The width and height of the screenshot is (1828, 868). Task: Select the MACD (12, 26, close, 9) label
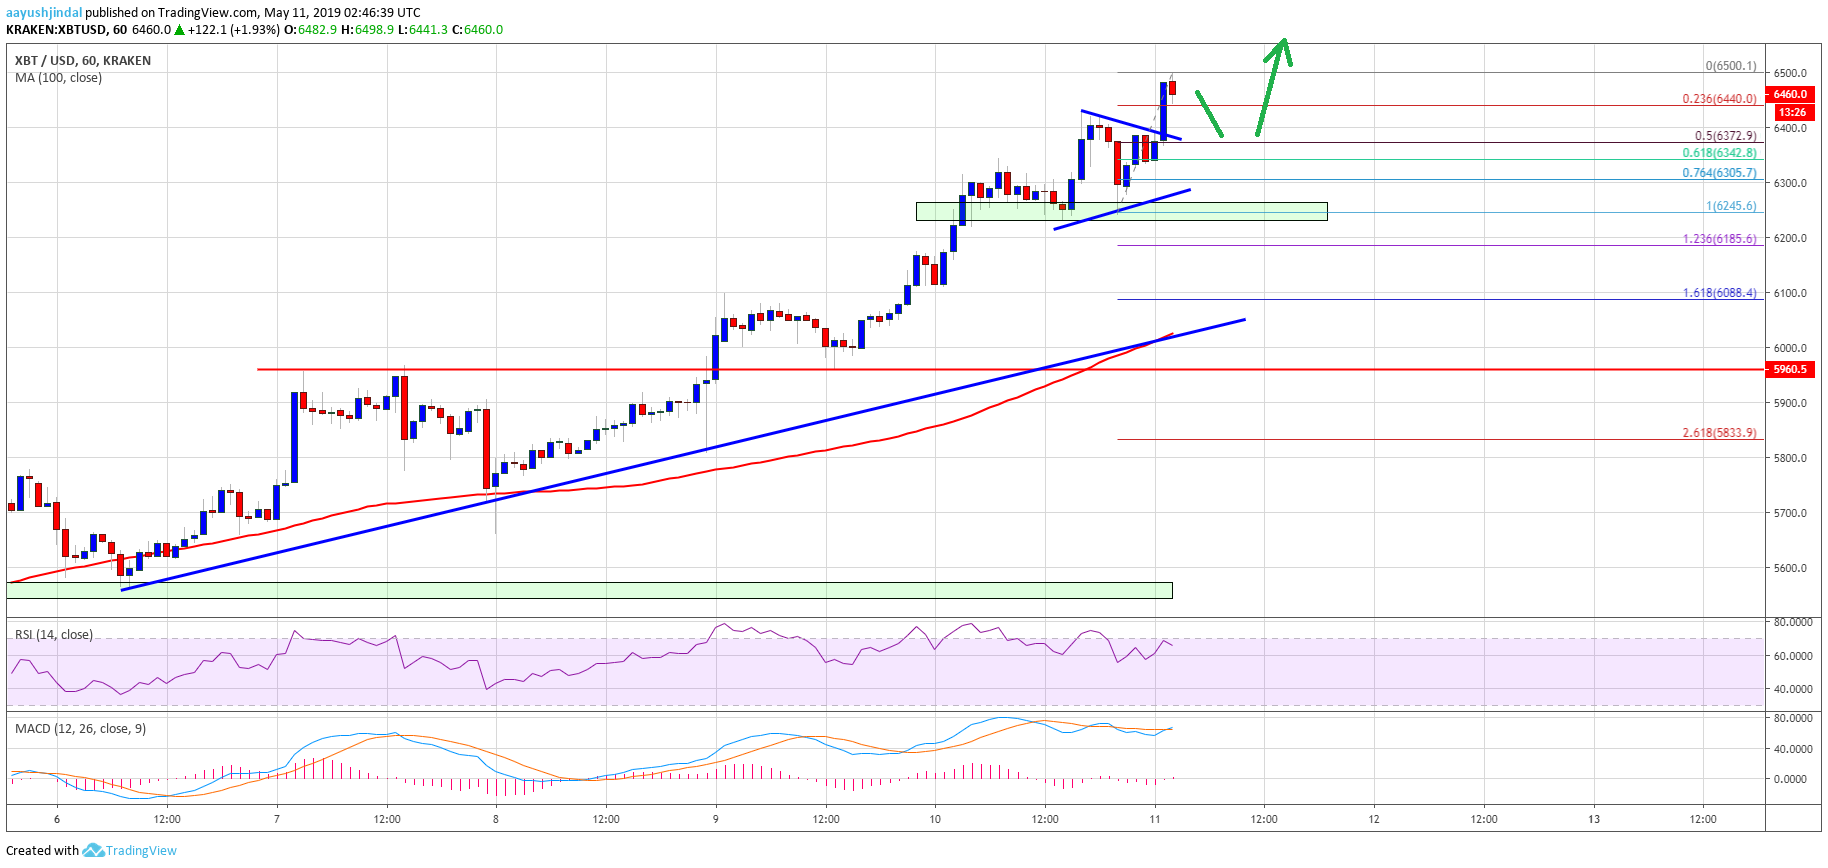(x=80, y=729)
